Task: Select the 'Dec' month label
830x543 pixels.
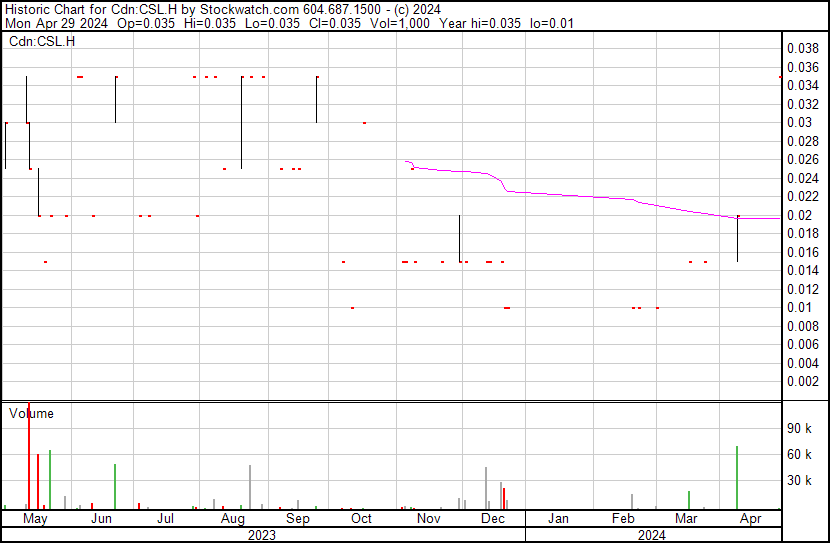Action: click(x=493, y=519)
